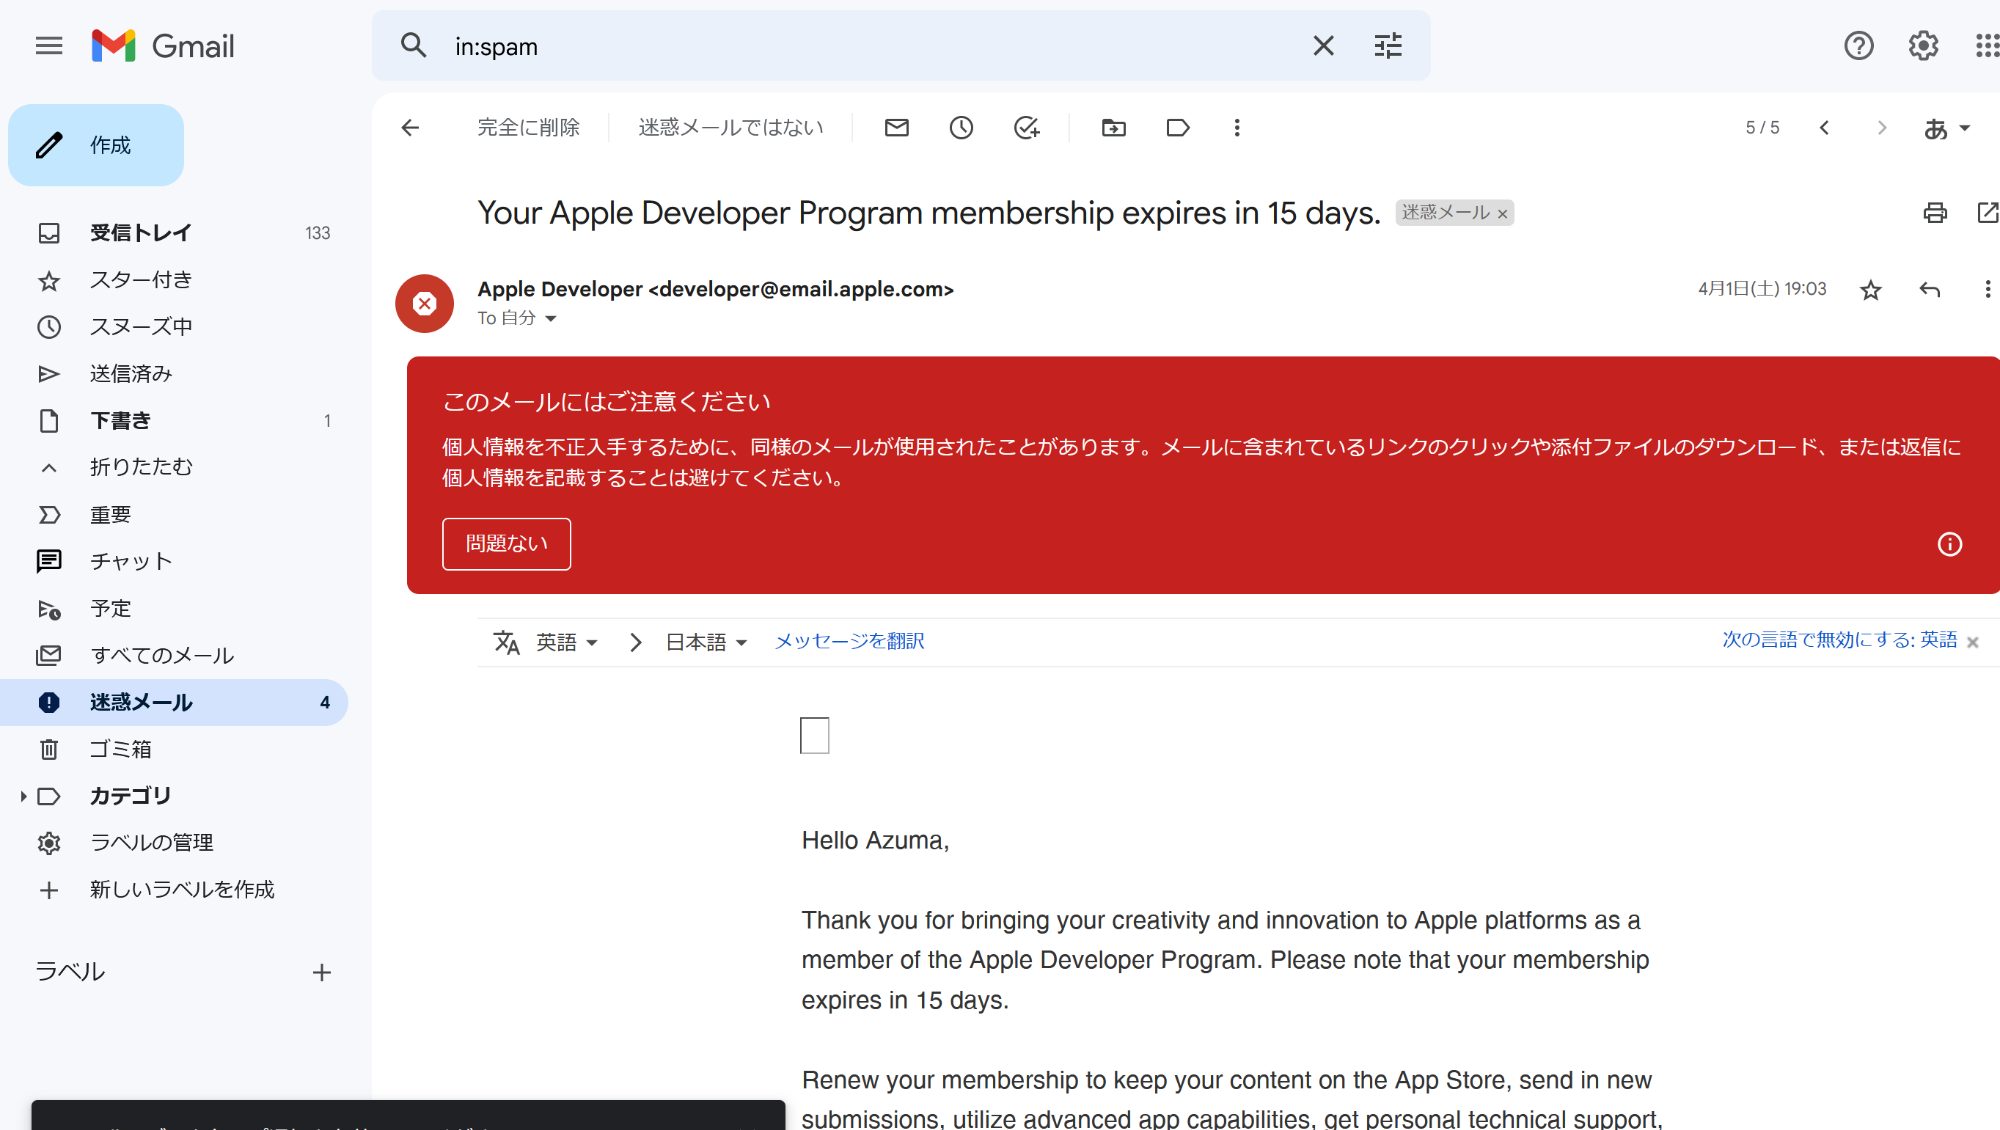
Task: Click into the in:spam search field
Action: [870, 47]
